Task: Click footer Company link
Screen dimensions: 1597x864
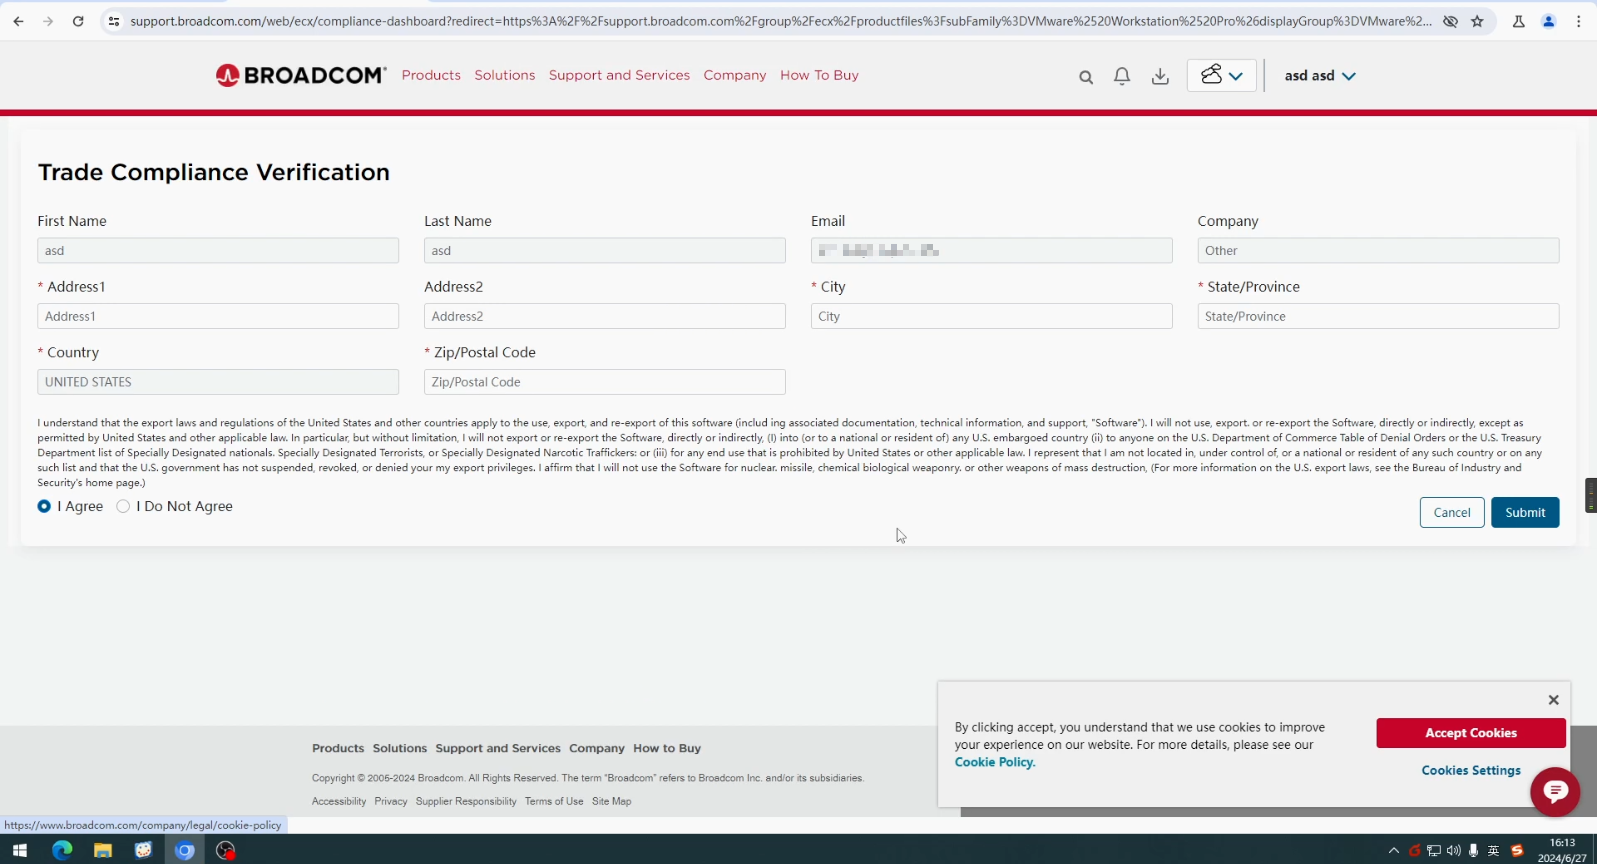Action: [597, 748]
